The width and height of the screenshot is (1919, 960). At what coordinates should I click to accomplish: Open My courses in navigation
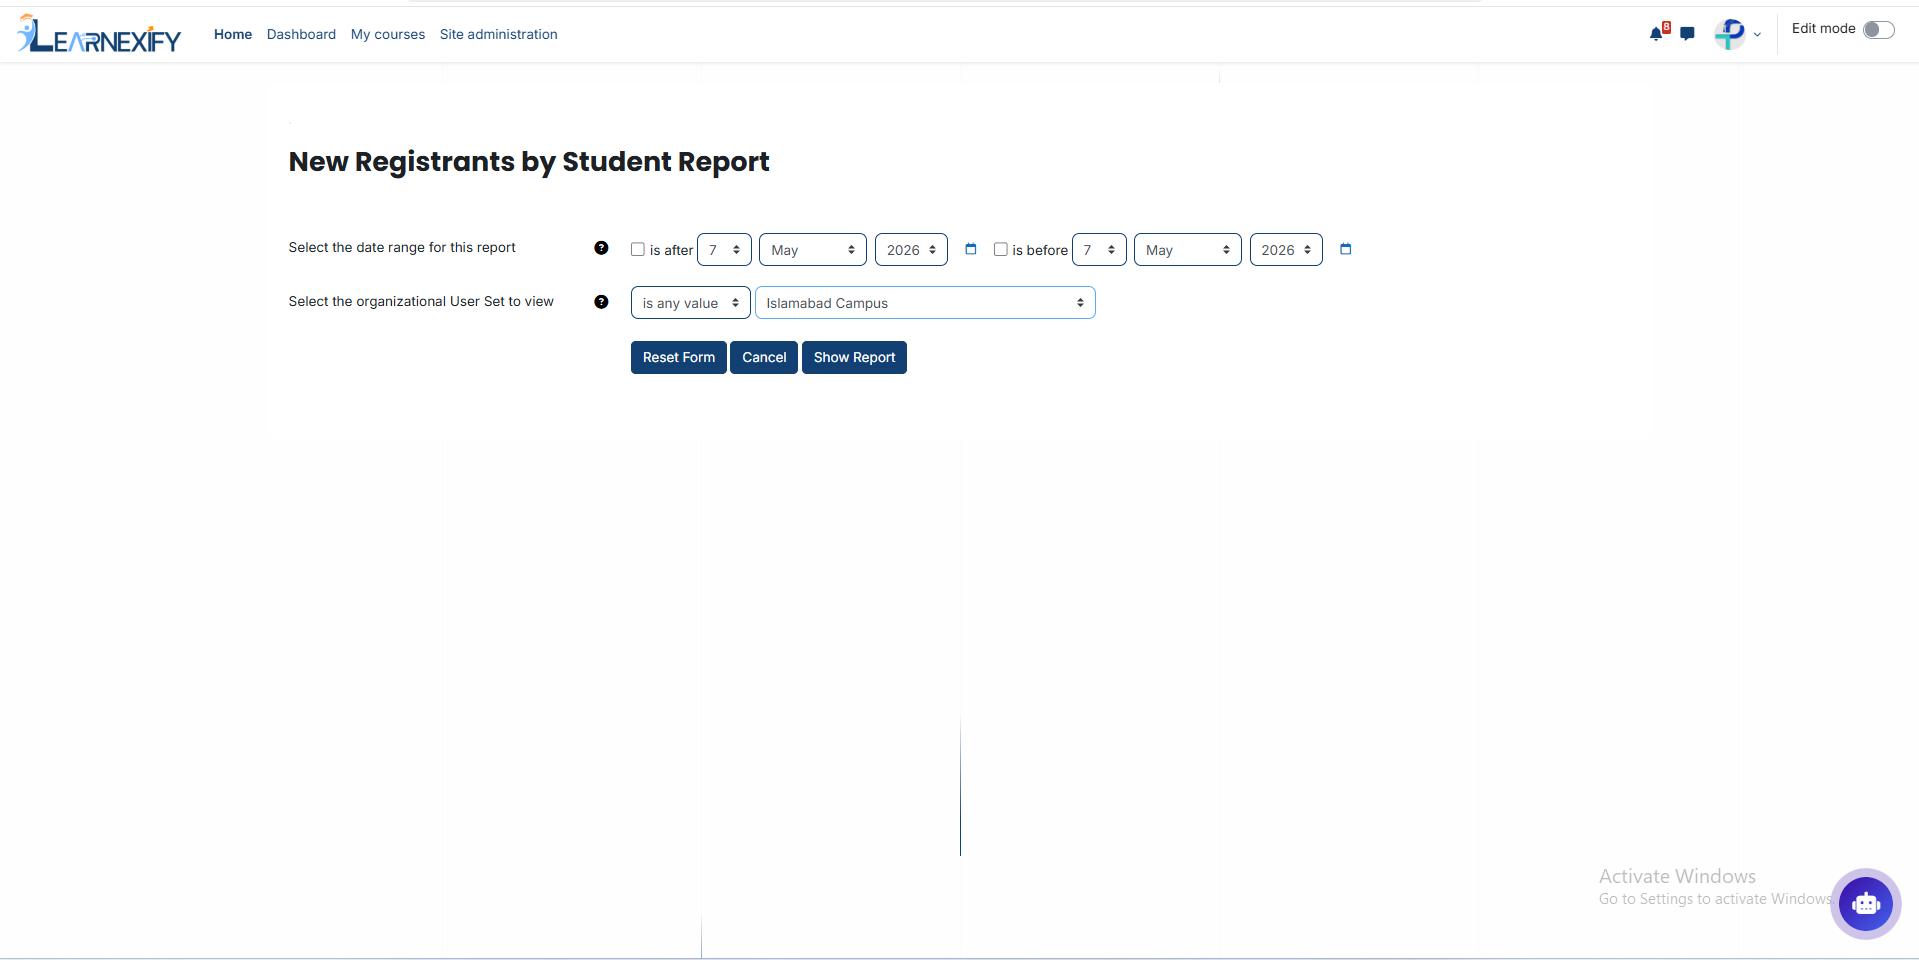[388, 34]
